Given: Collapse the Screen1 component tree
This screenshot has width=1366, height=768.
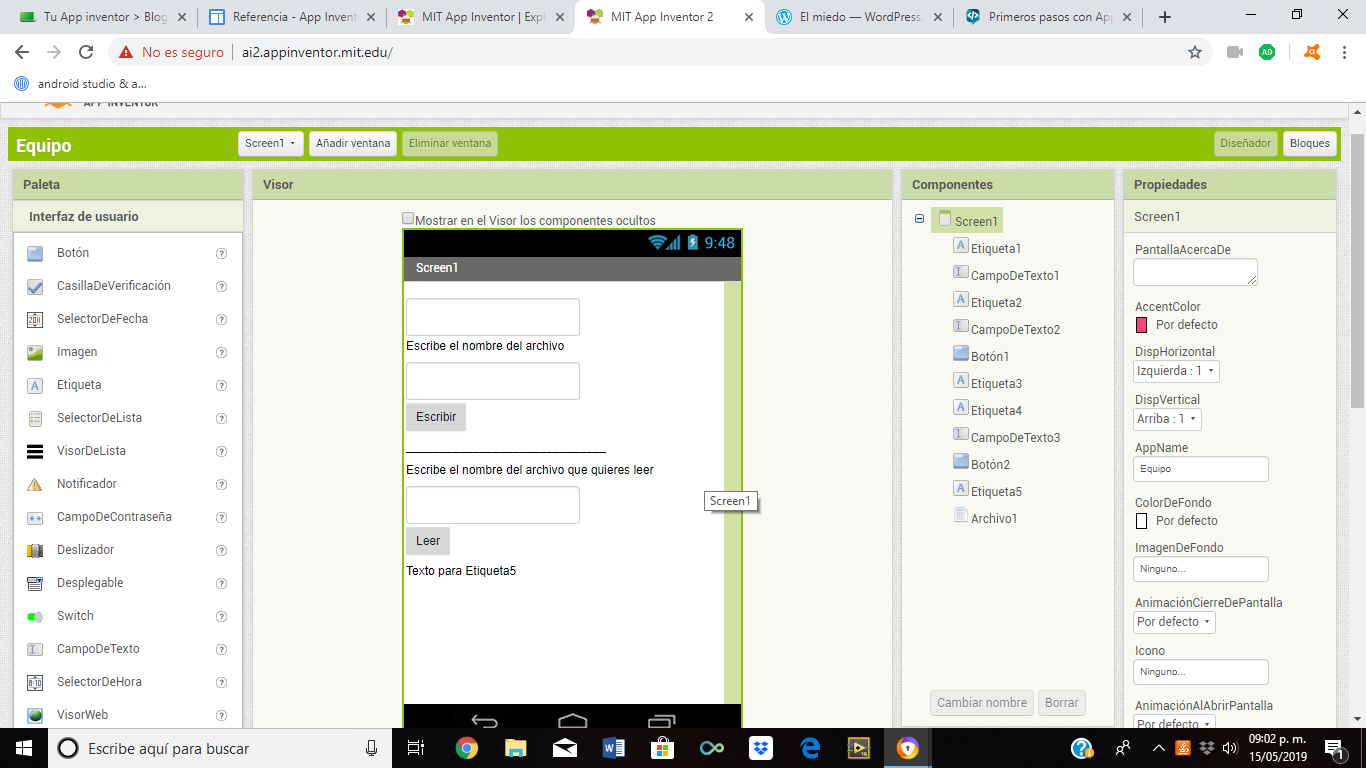Looking at the screenshot, I should [x=919, y=219].
